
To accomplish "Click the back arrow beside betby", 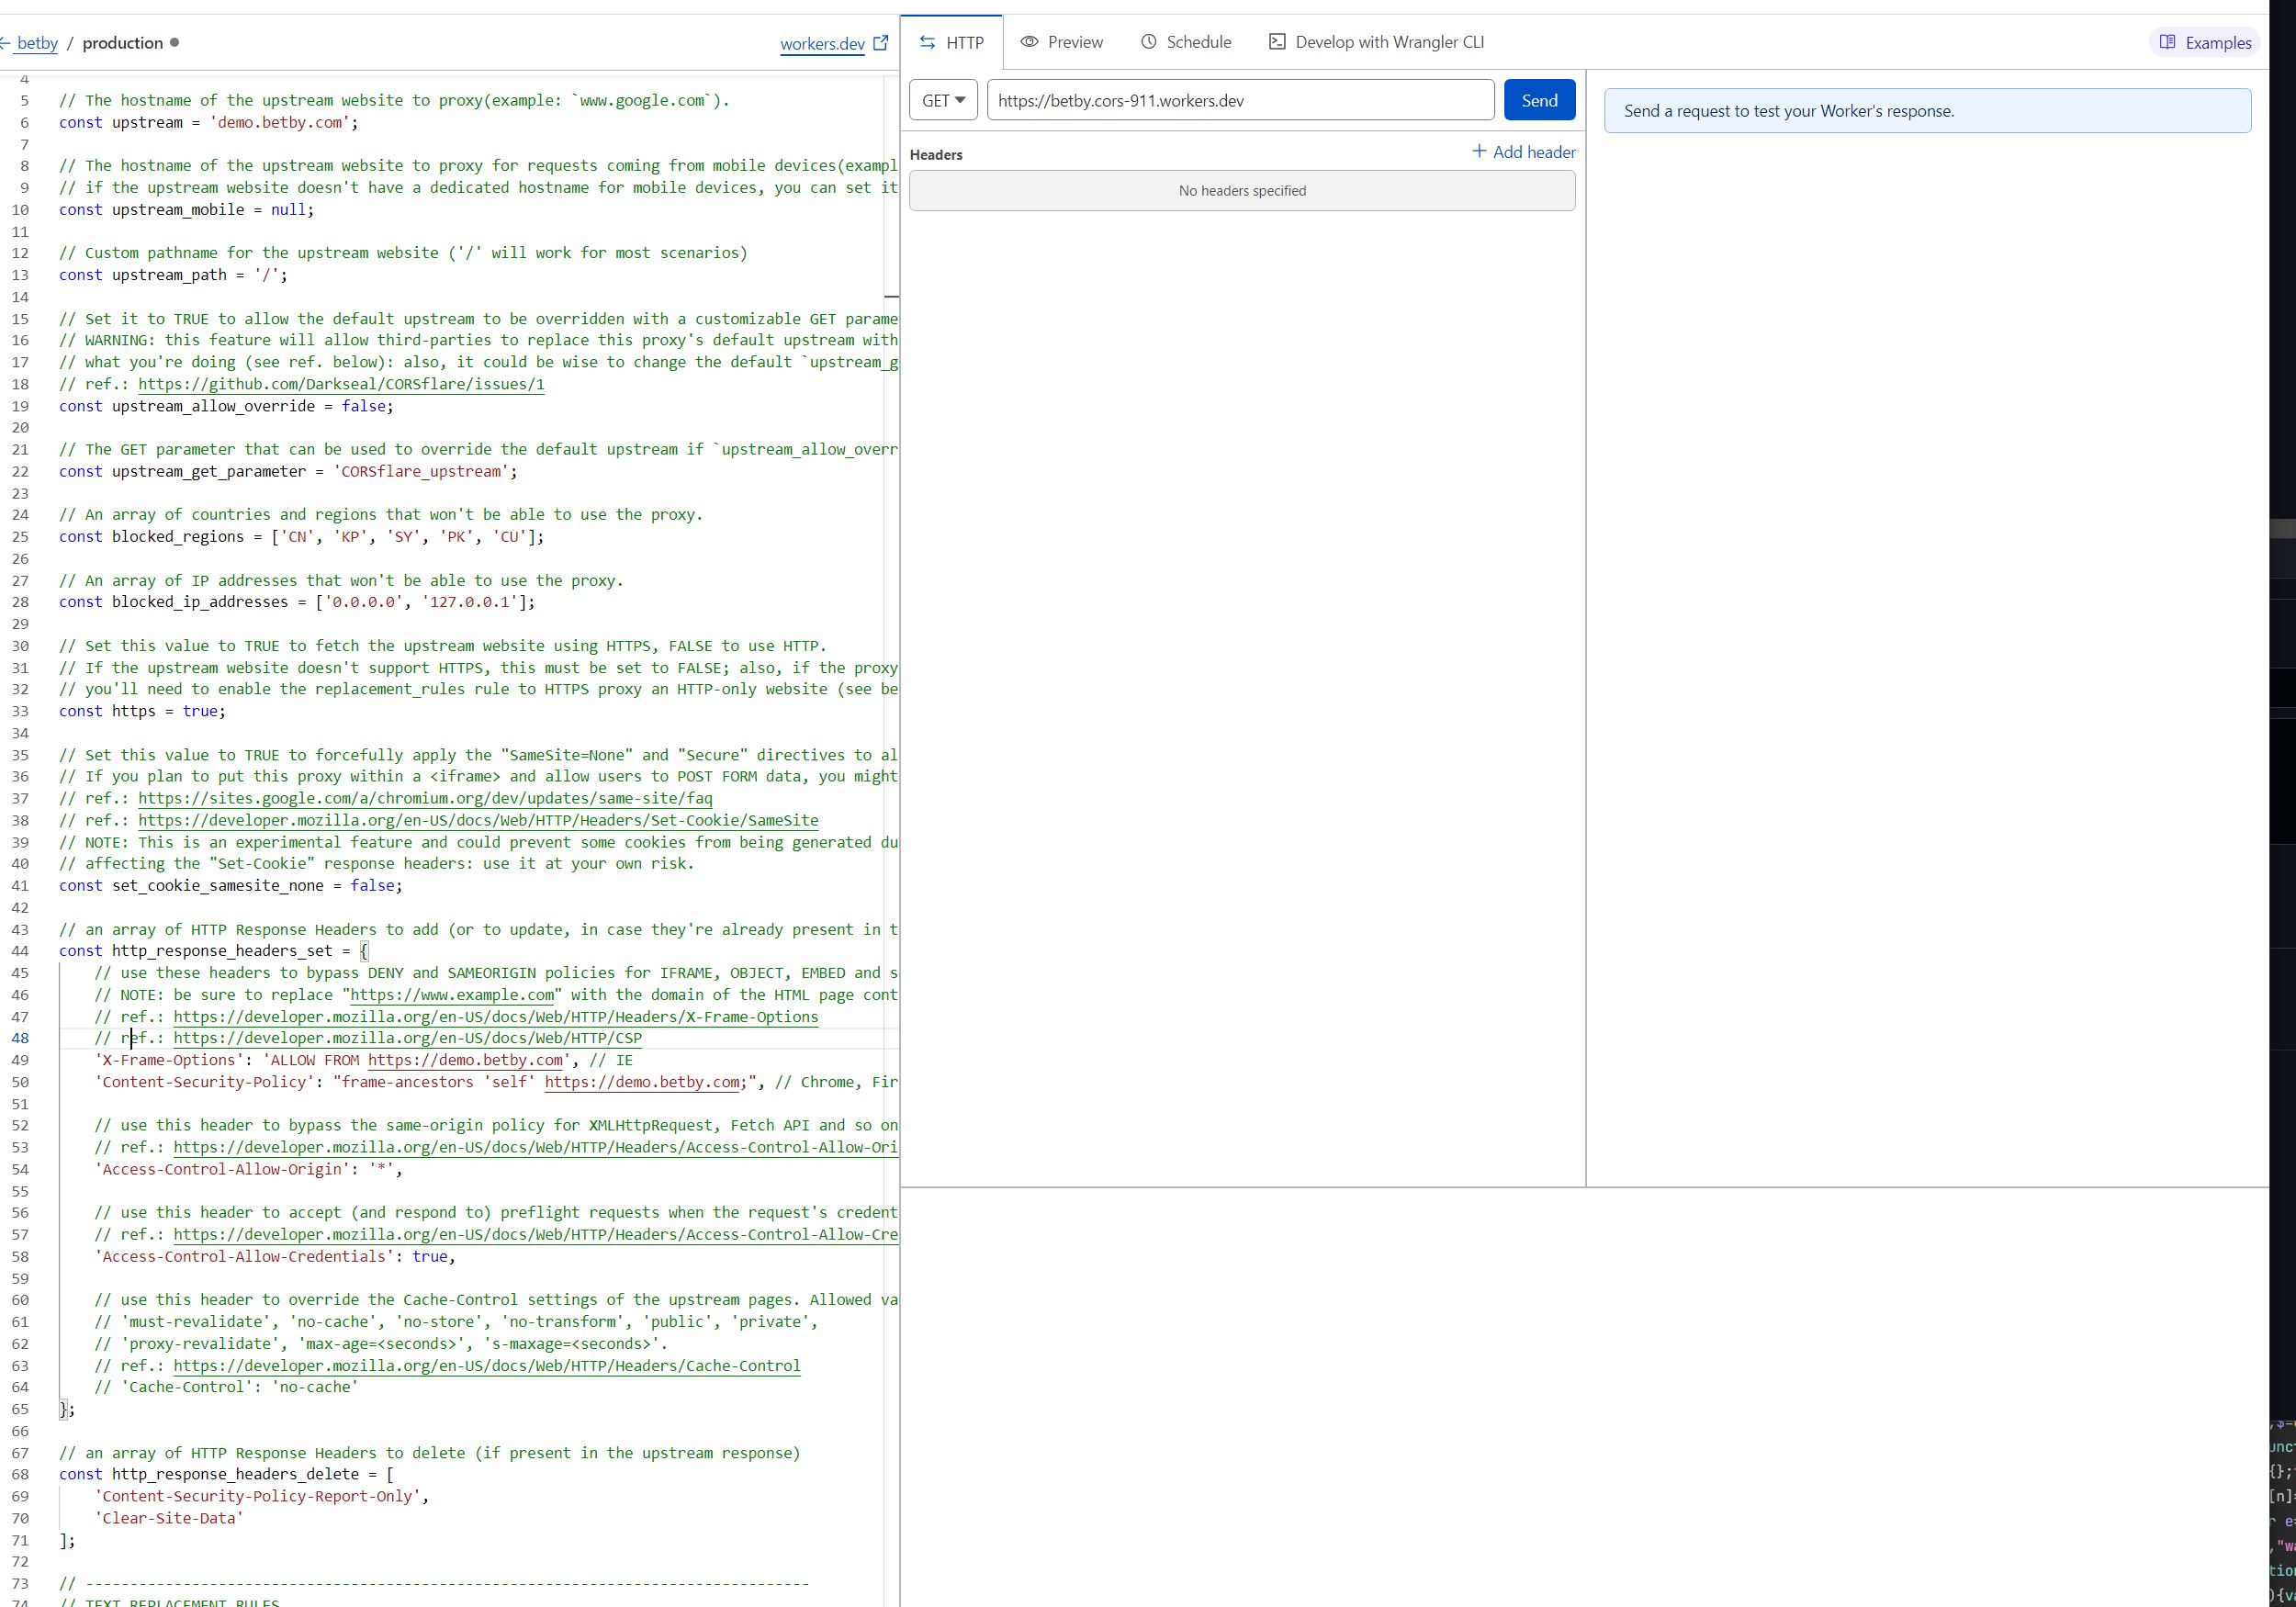I will pyautogui.click(x=5, y=43).
